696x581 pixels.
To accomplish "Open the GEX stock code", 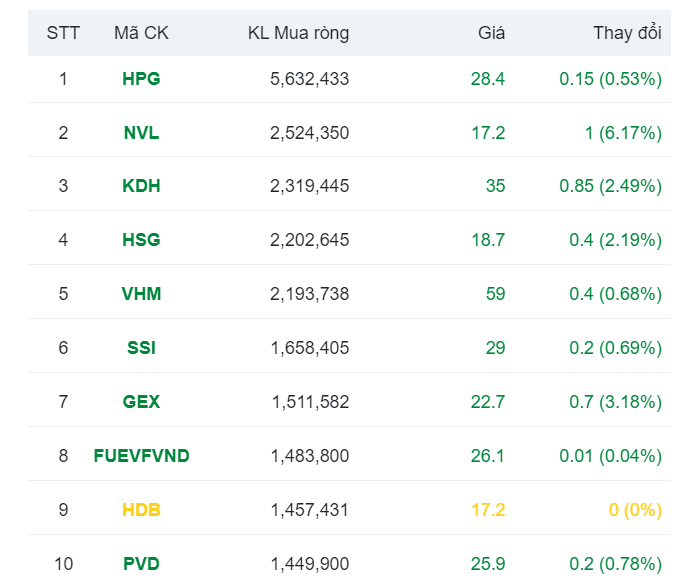I will coord(141,402).
